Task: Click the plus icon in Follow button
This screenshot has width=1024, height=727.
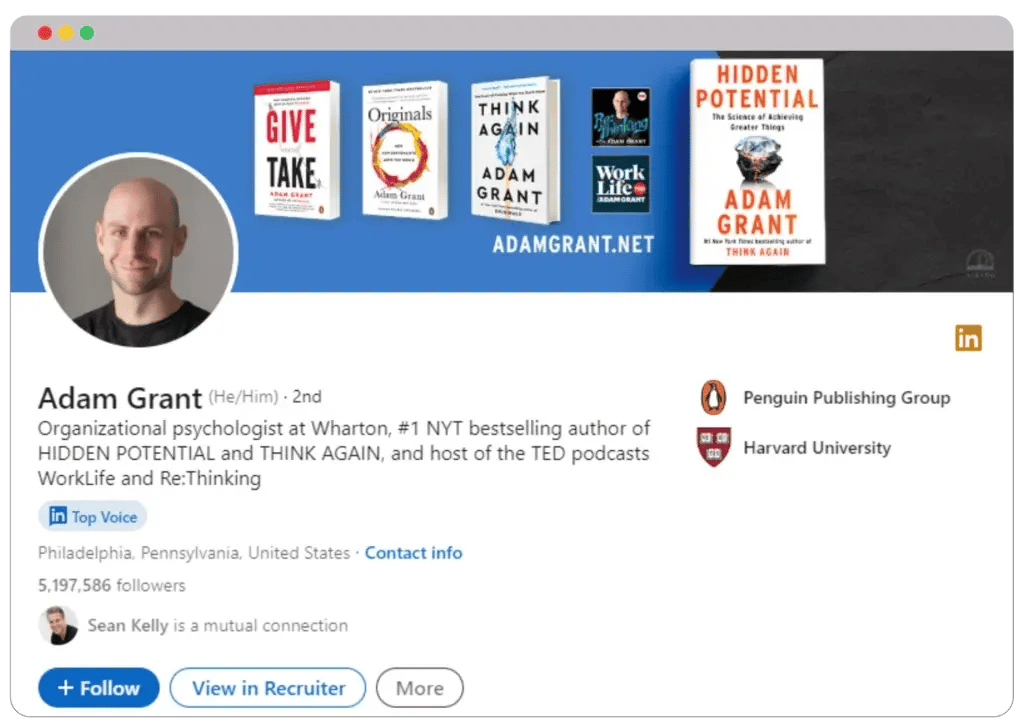Action: point(65,688)
